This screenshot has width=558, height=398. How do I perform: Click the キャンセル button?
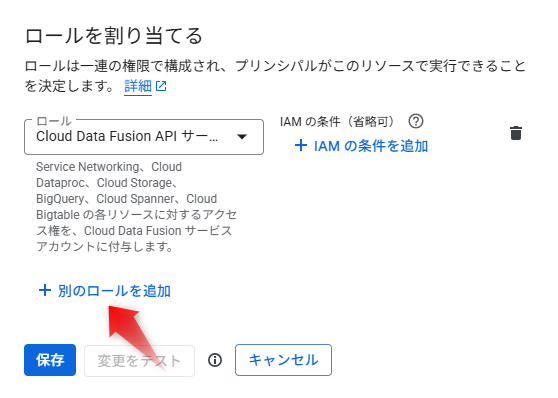pyautogui.click(x=283, y=360)
